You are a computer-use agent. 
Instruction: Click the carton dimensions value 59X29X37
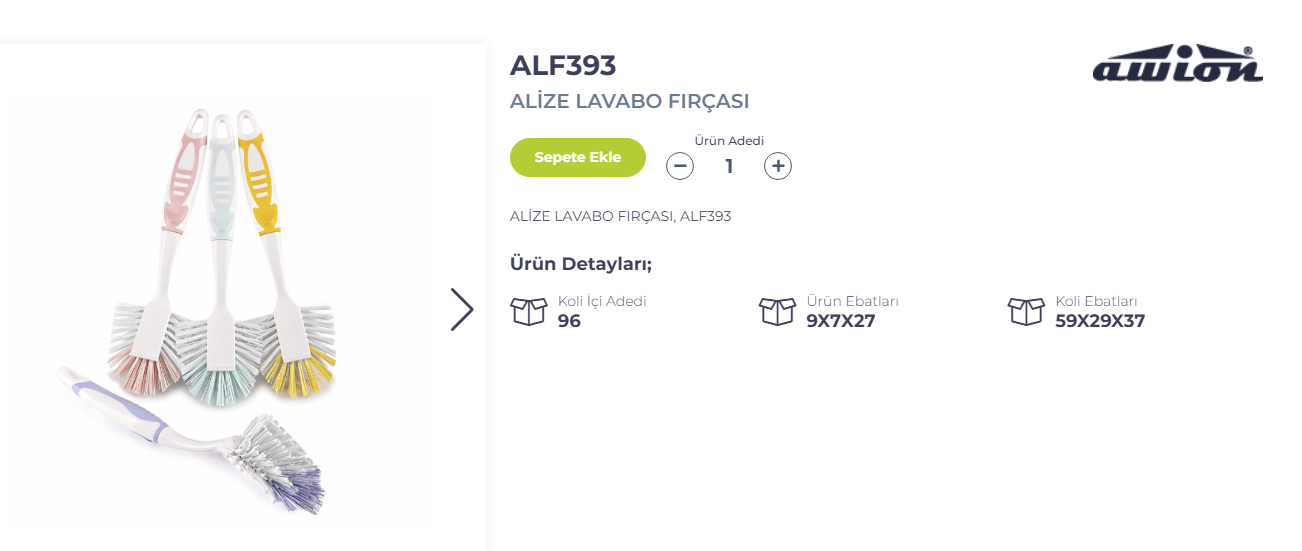[1100, 321]
